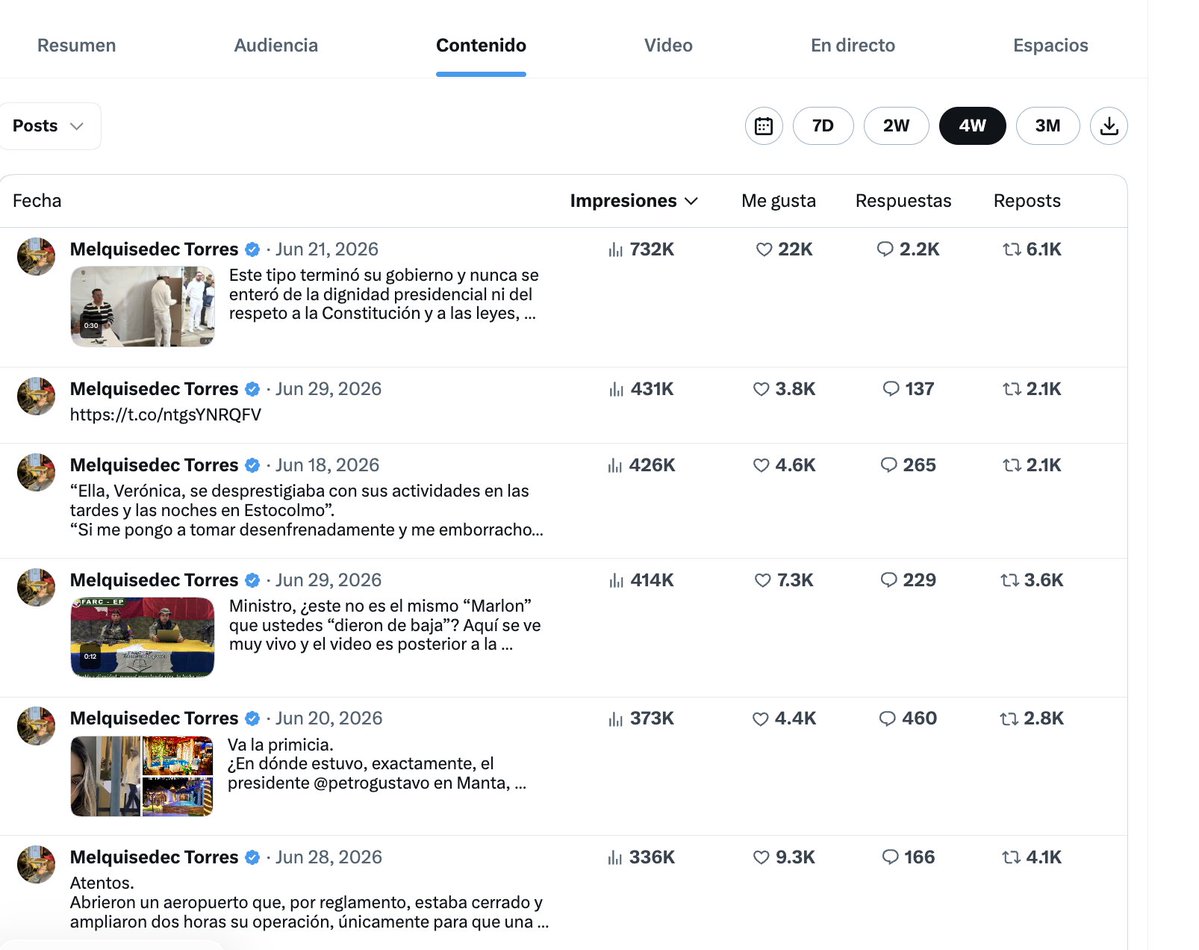Click the post text 'Este tipo terminó su gobierno'
1199x950 pixels.
click(x=384, y=294)
